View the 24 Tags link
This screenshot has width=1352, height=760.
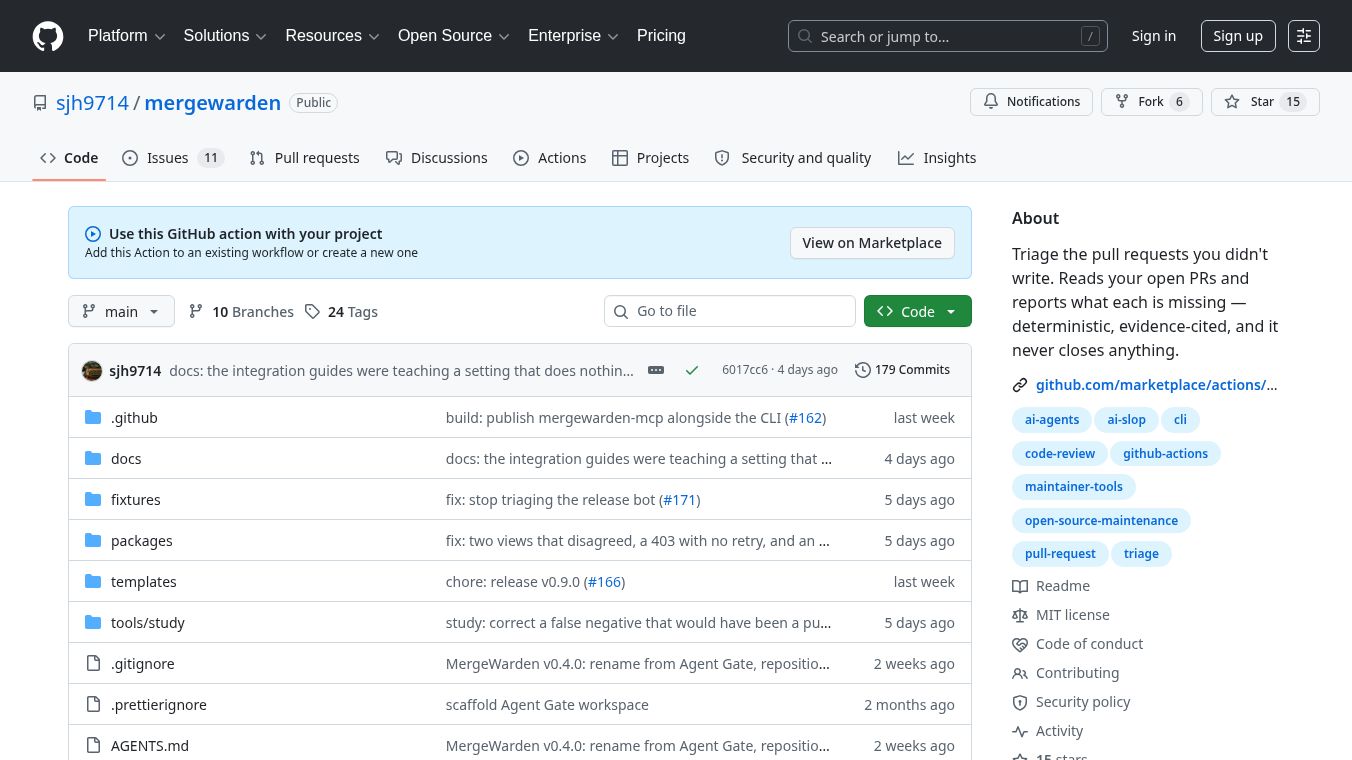click(341, 312)
